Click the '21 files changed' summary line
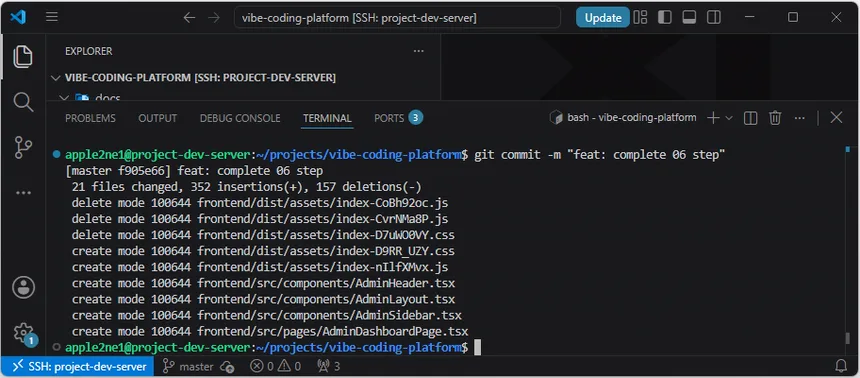Viewport: 860px width, 378px height. pyautogui.click(x=246, y=187)
